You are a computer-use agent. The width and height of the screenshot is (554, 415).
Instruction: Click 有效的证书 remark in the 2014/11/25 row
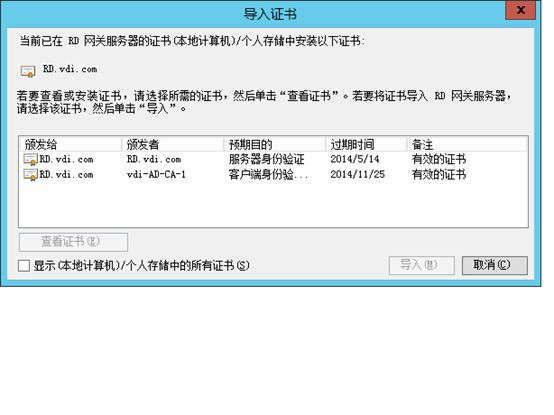(439, 174)
